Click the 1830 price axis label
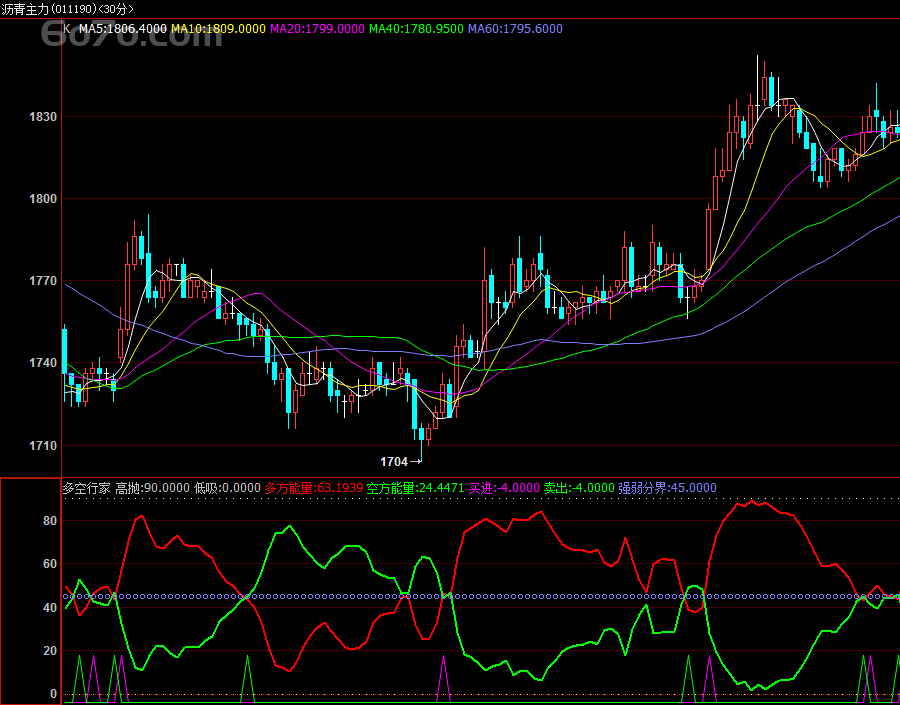Image resolution: width=900 pixels, height=705 pixels. point(43,117)
